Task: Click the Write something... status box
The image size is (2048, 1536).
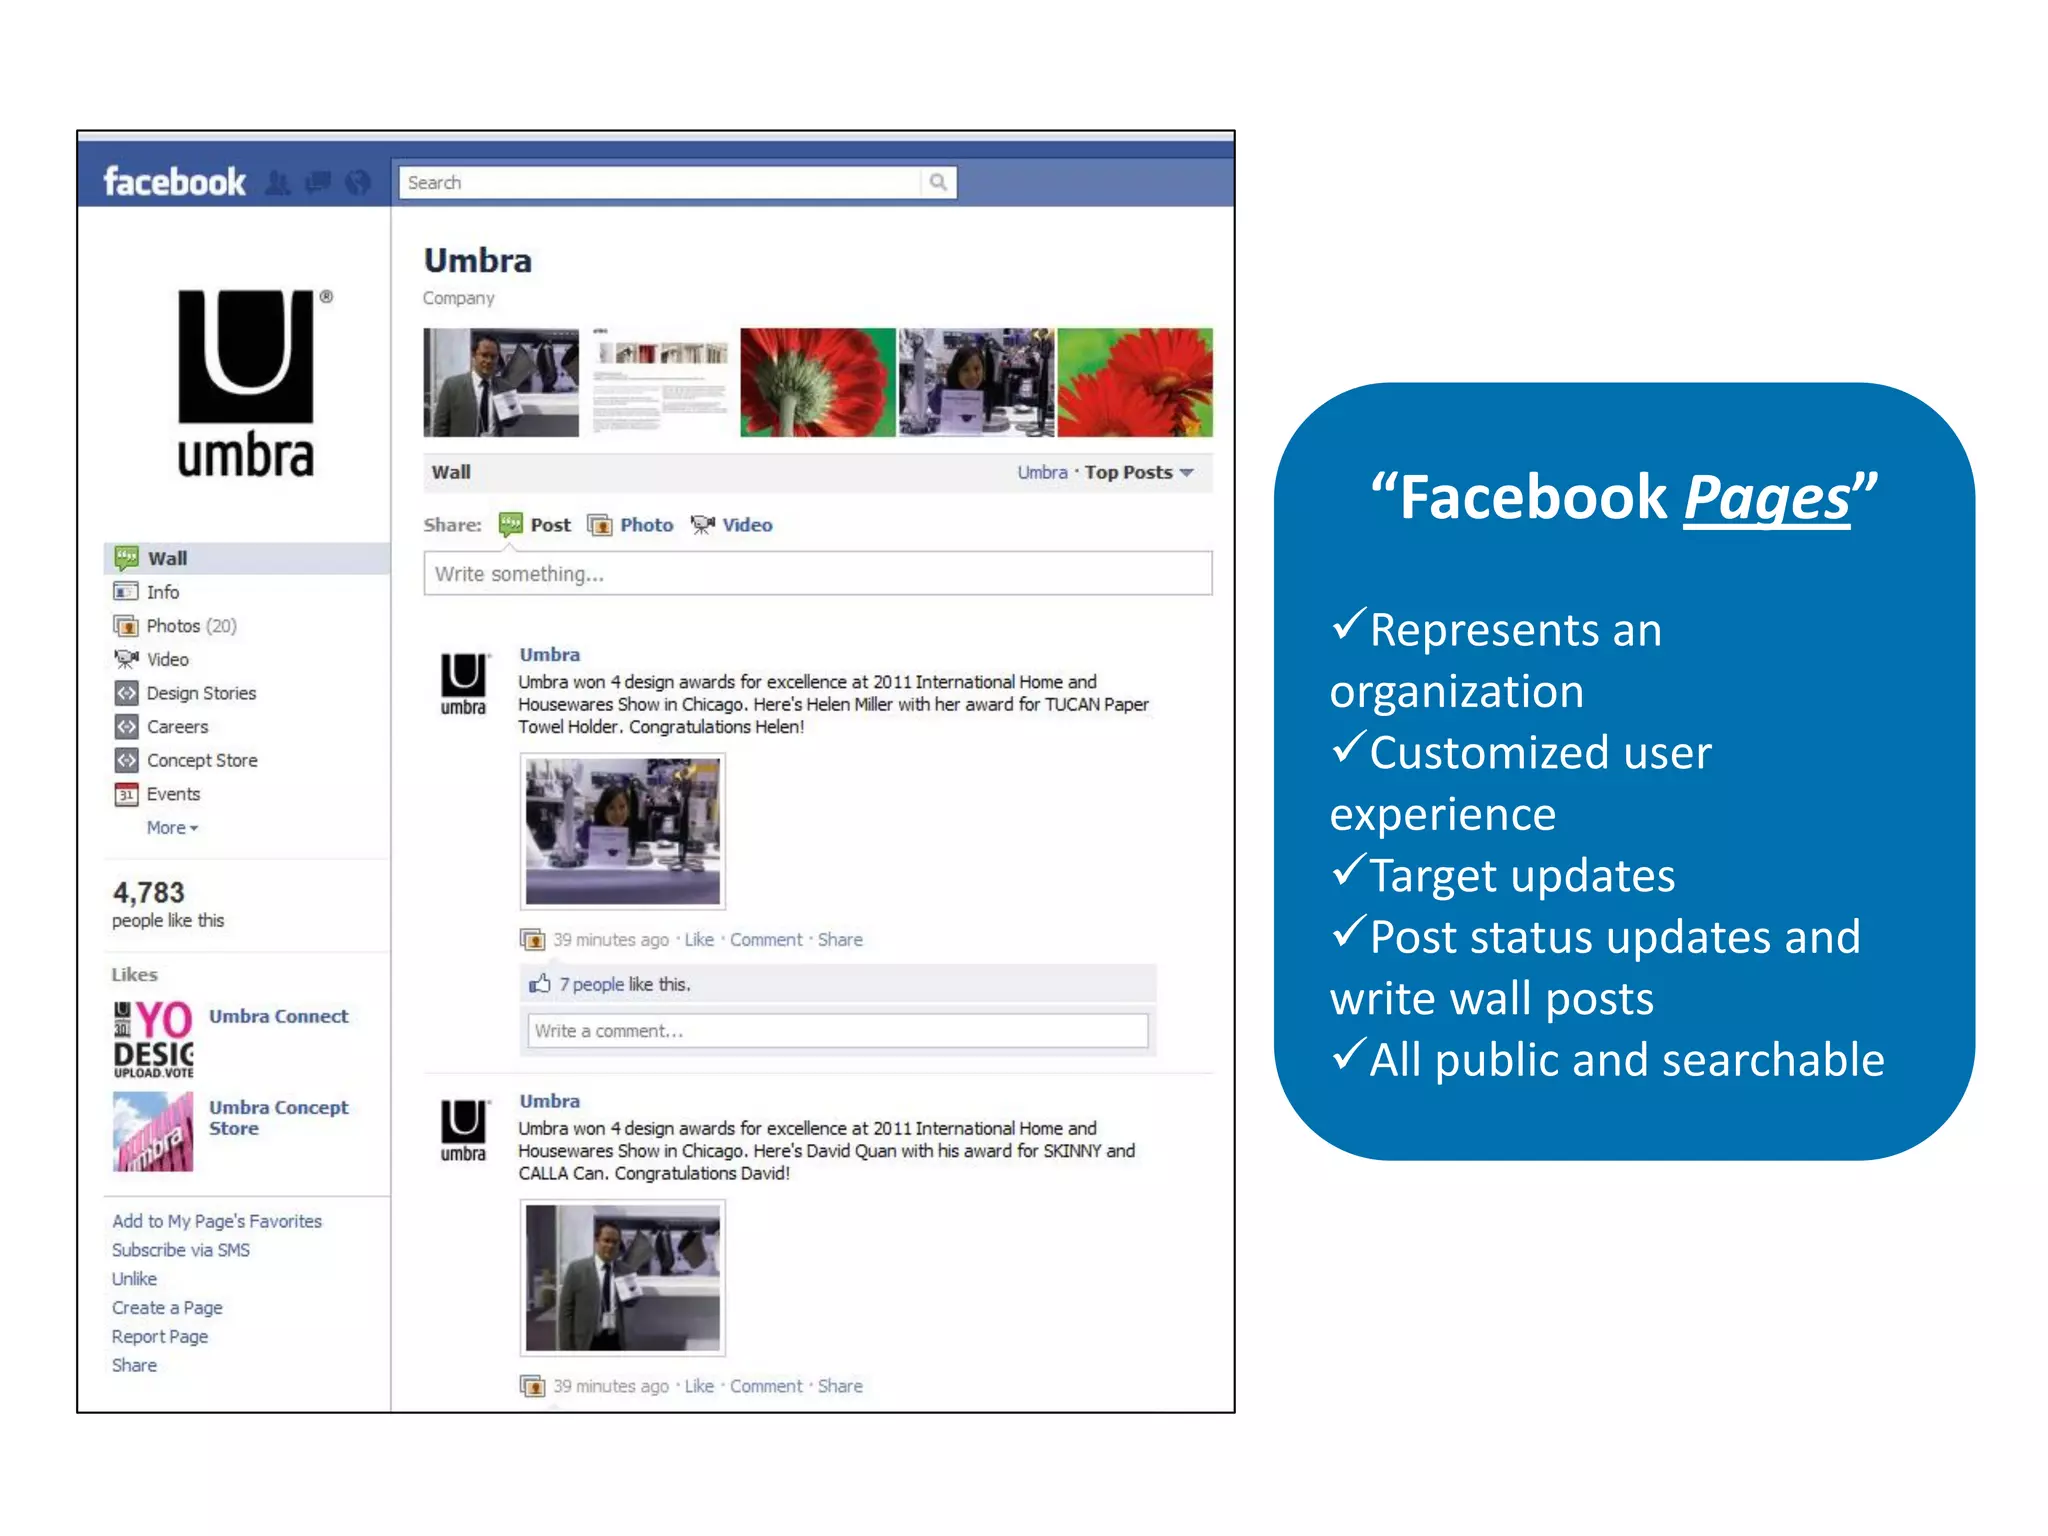Action: tap(818, 574)
